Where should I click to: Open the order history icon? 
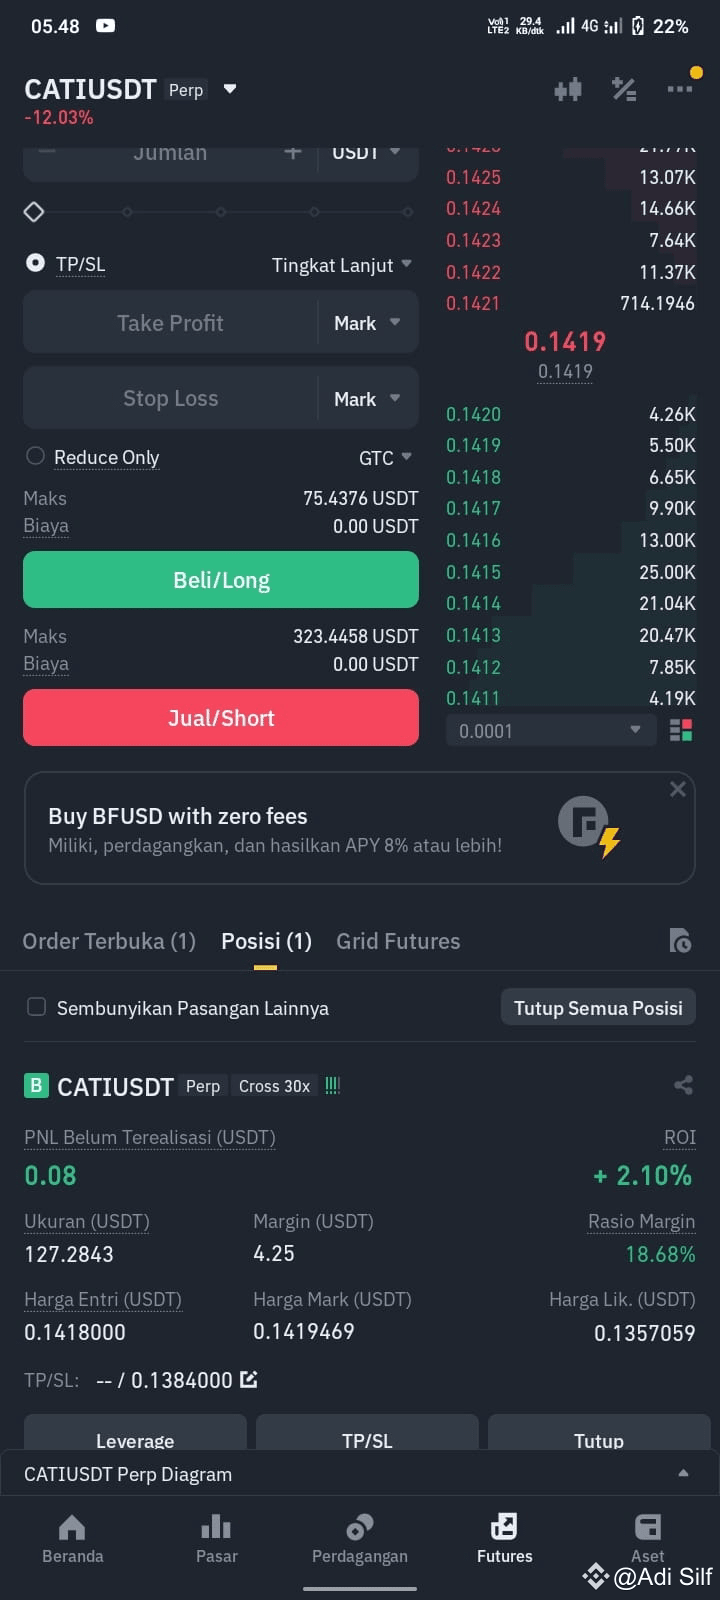pos(680,941)
